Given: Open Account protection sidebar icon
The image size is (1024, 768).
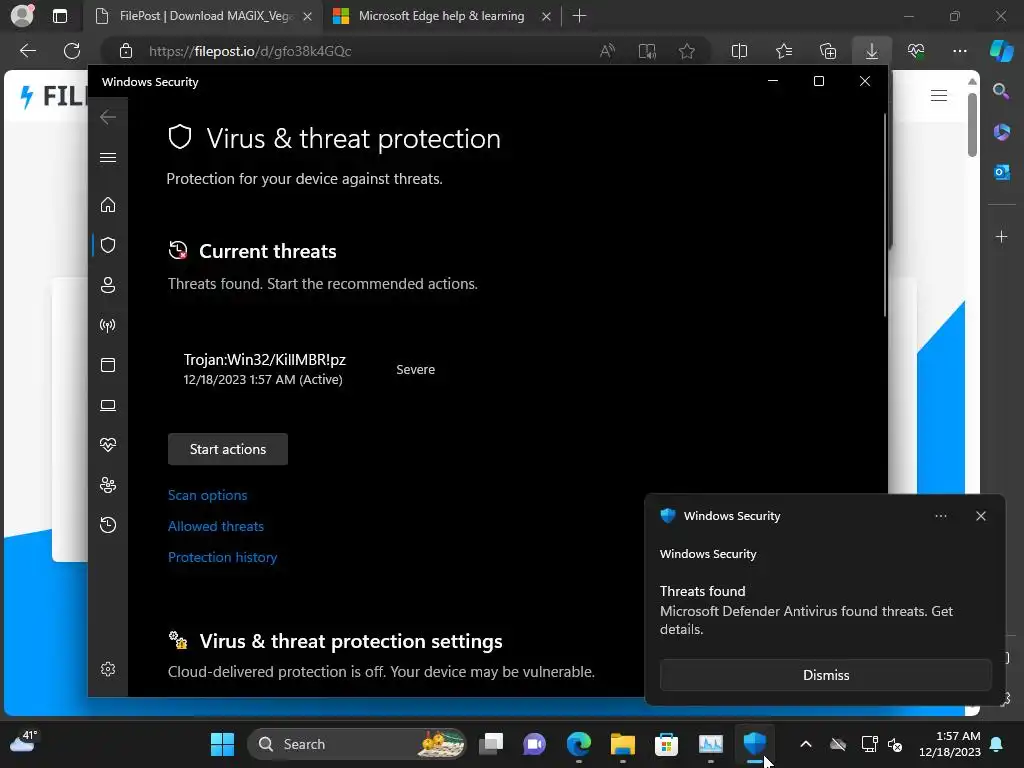Looking at the screenshot, I should pyautogui.click(x=108, y=285).
